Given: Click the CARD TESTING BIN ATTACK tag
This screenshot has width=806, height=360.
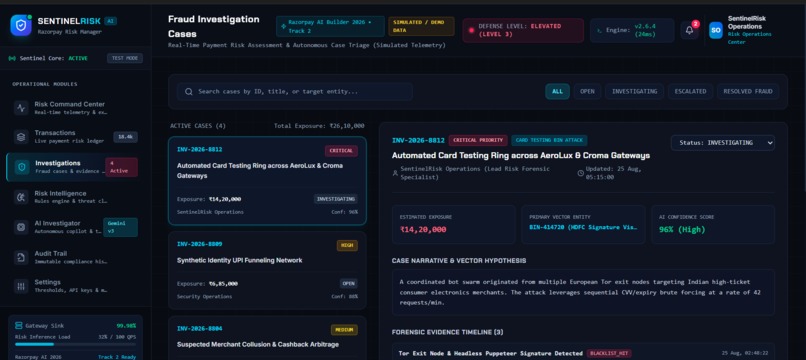Looking at the screenshot, I should (549, 140).
